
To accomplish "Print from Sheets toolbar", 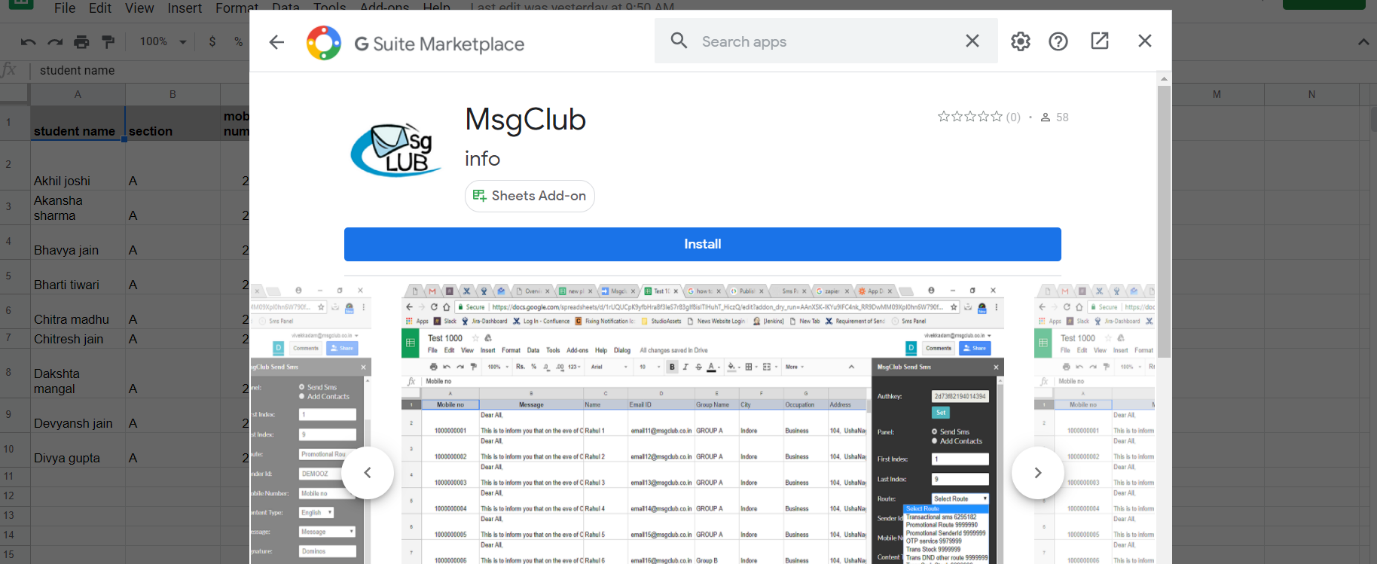I will [82, 42].
